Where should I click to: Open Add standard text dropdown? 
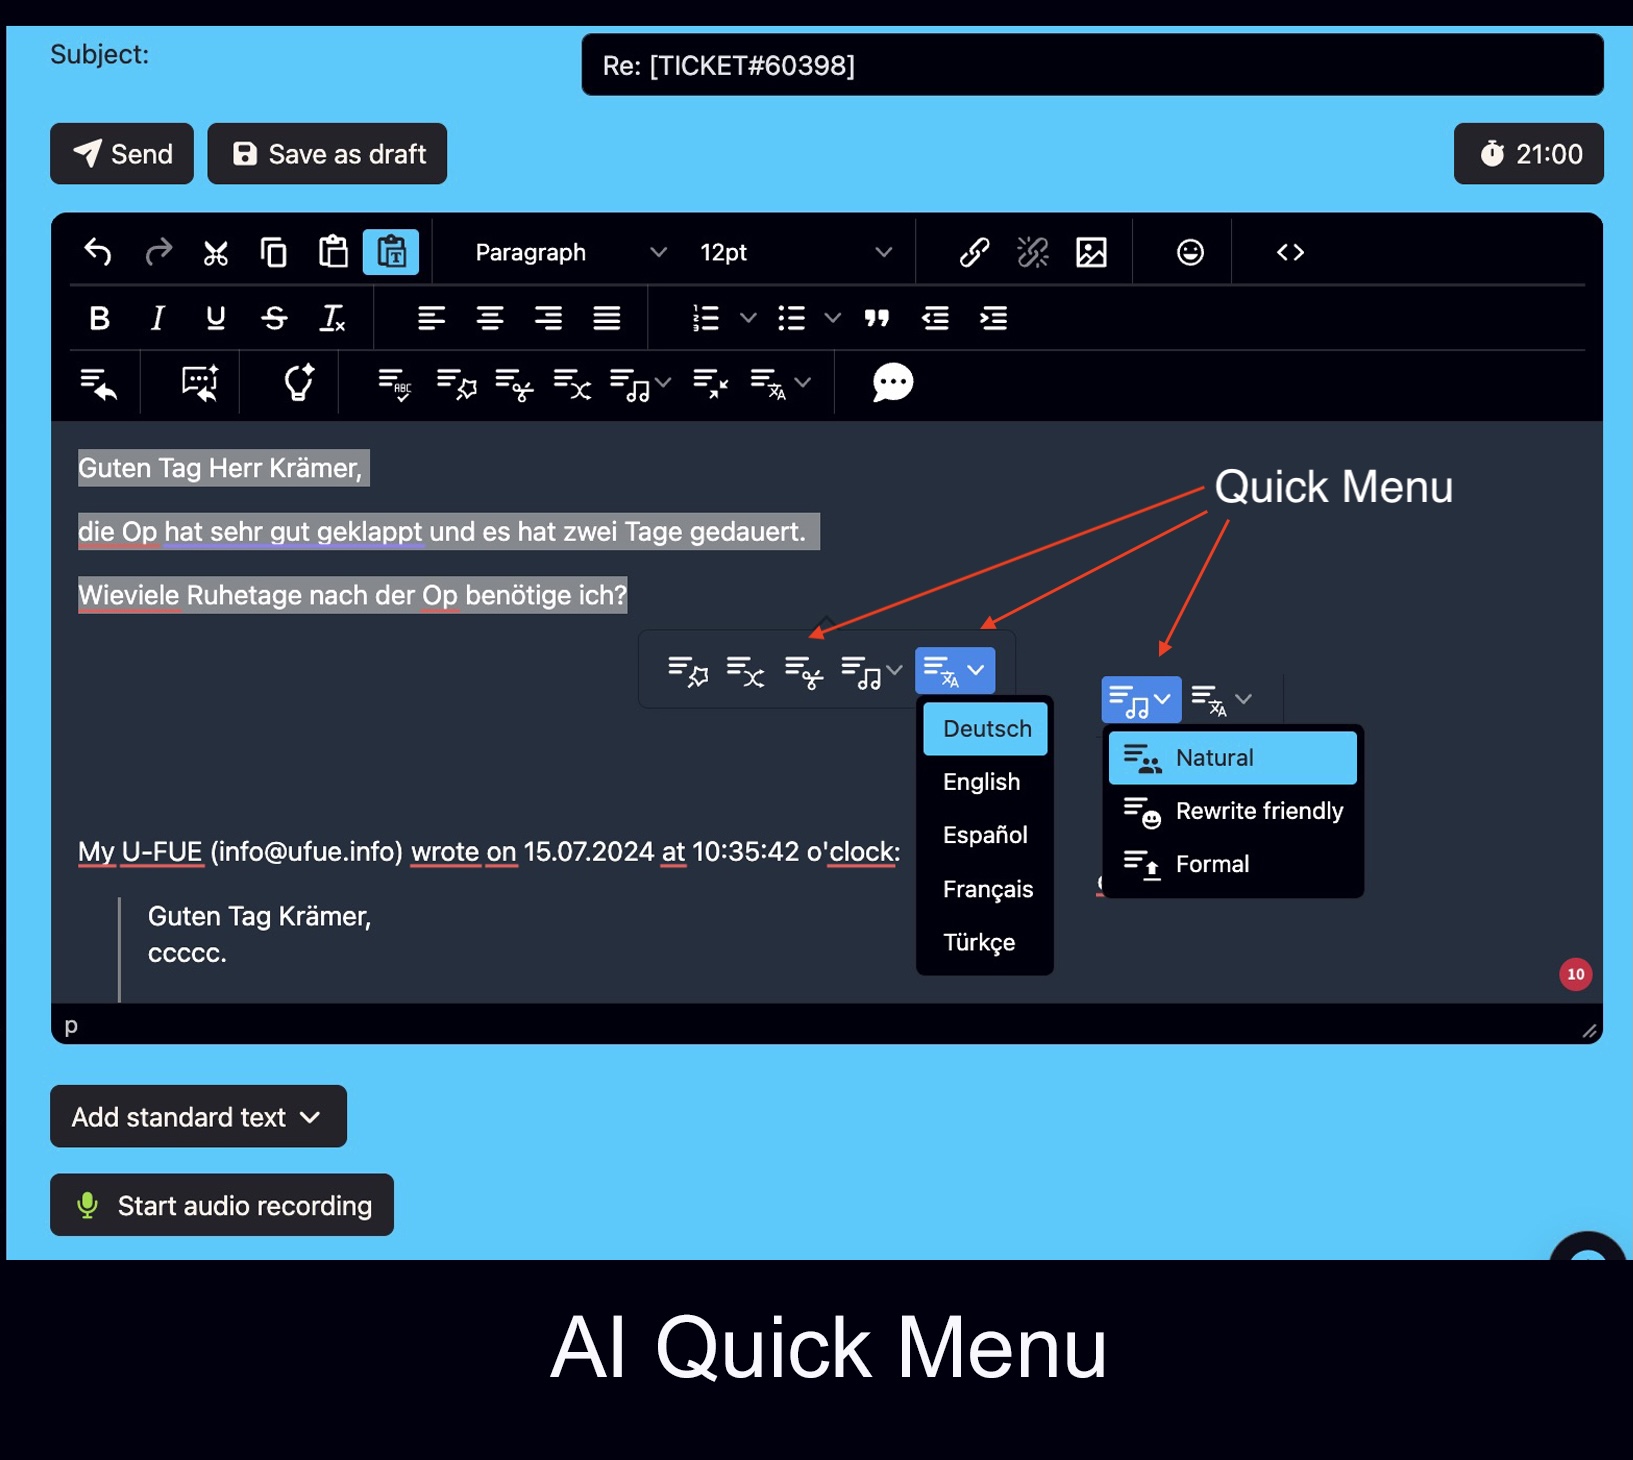click(198, 1117)
